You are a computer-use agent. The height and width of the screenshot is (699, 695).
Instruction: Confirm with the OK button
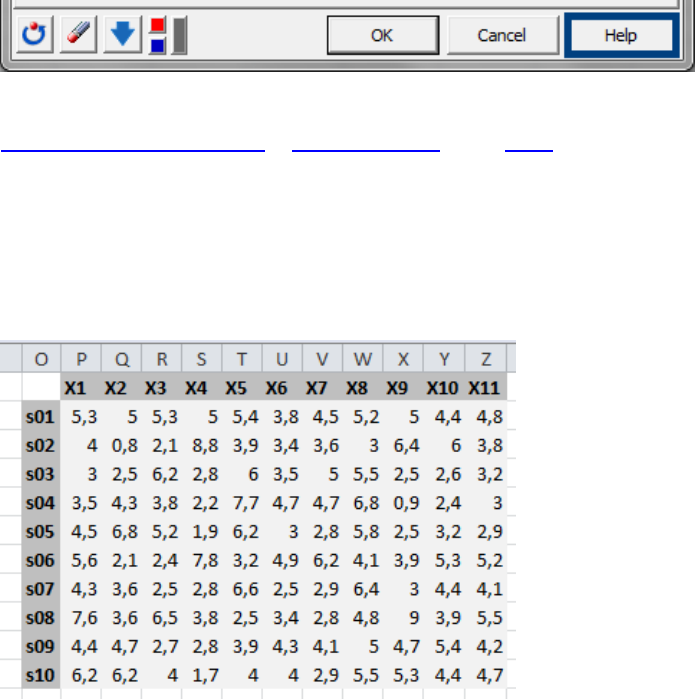tap(383, 35)
